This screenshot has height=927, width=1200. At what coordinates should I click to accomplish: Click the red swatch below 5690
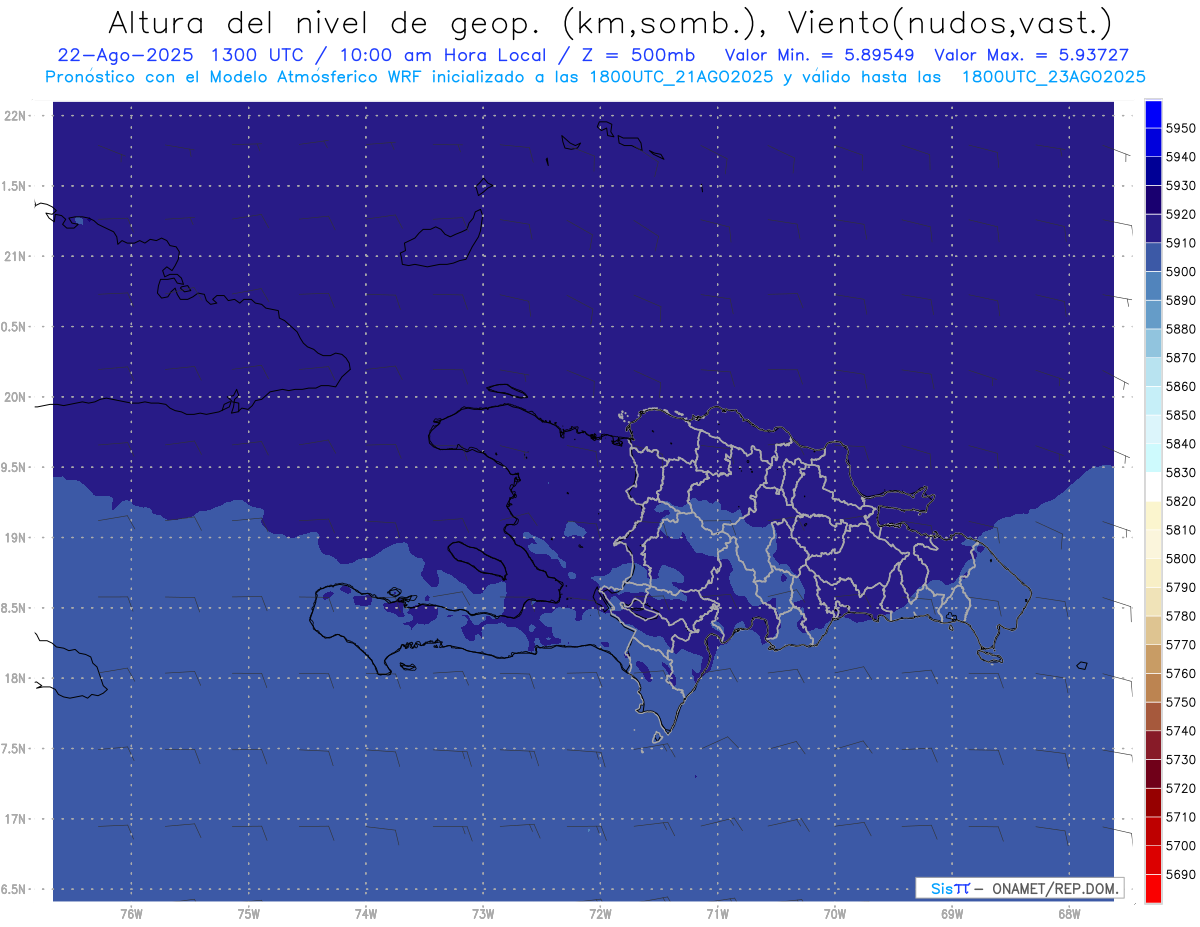(1153, 888)
